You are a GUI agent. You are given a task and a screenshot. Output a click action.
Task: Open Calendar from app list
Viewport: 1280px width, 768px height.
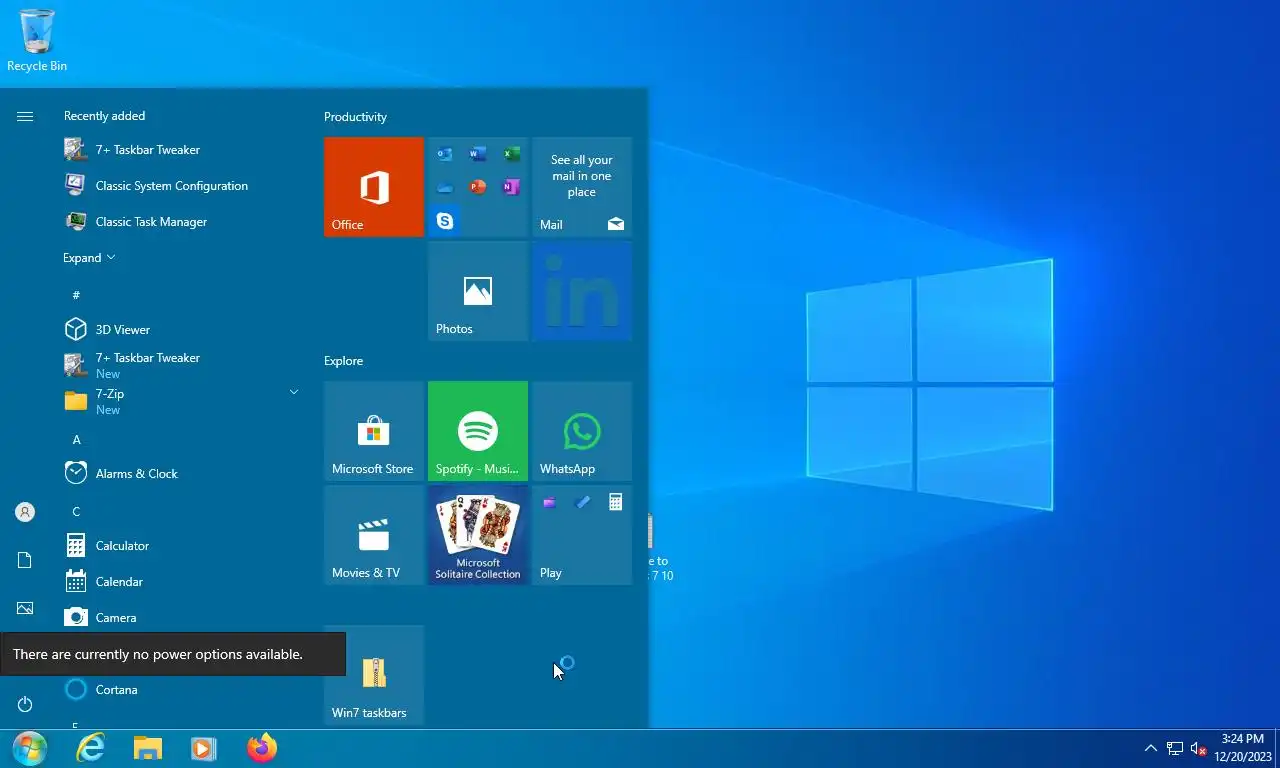point(180,581)
